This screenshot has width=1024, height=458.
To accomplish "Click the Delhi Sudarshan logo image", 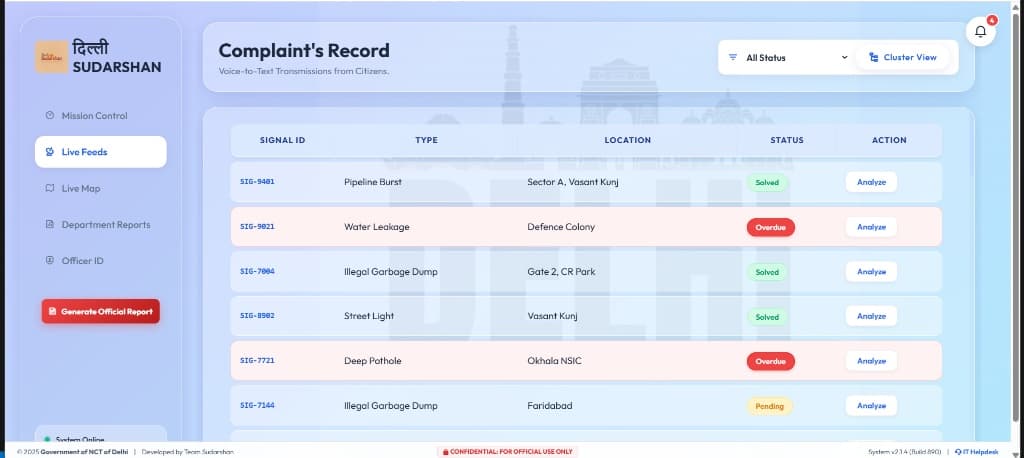I will pos(52,57).
